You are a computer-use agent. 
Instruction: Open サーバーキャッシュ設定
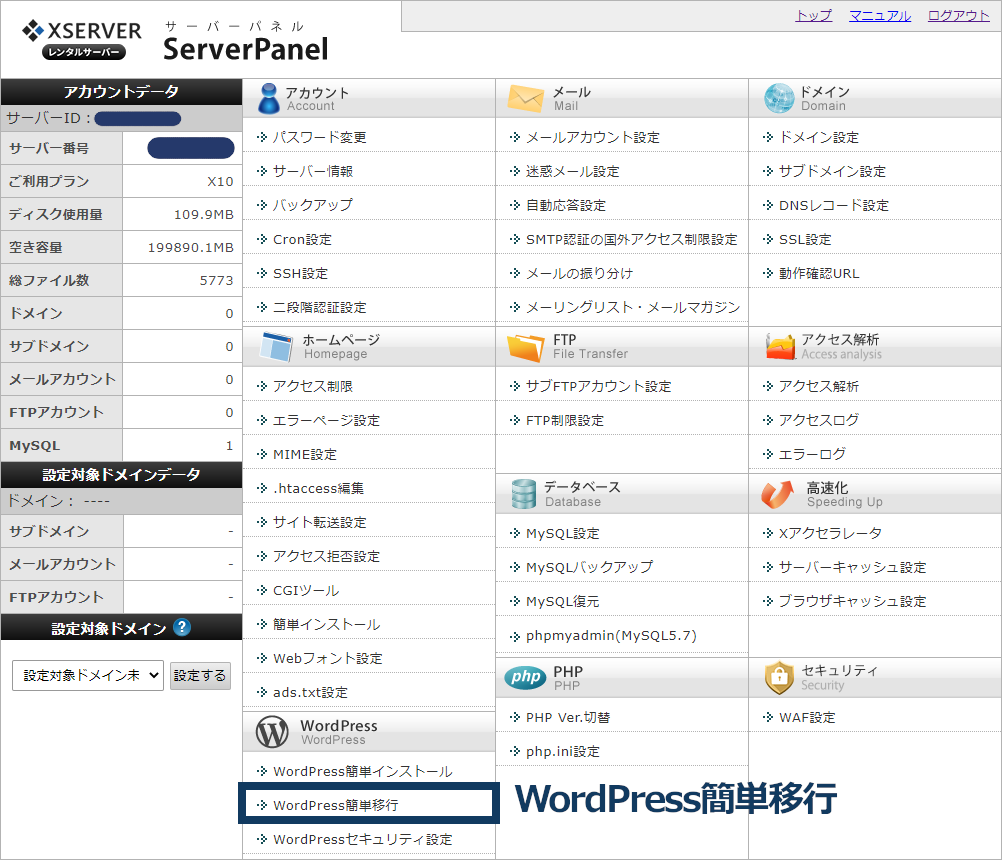(852, 567)
